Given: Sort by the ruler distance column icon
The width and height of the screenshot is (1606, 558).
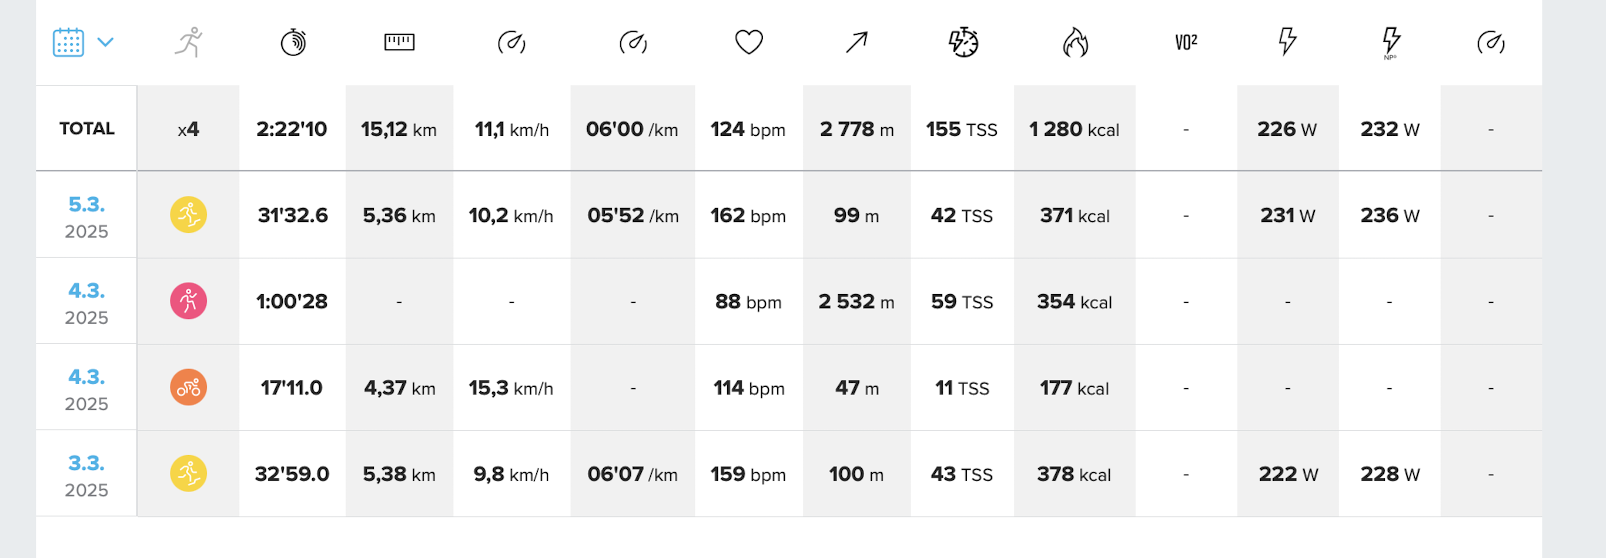Looking at the screenshot, I should [399, 42].
